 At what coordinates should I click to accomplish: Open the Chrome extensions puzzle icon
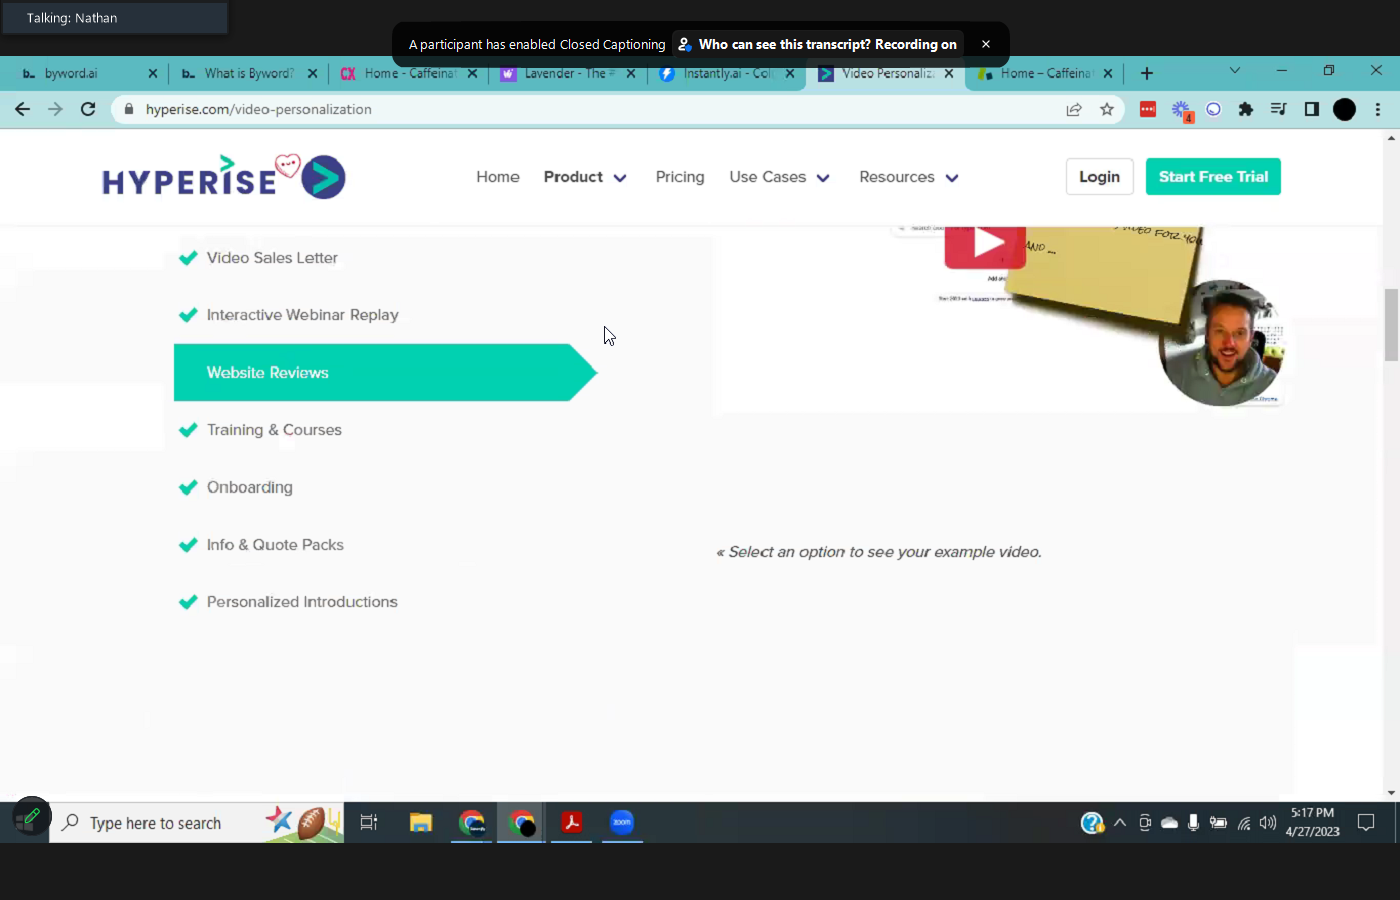(1245, 109)
